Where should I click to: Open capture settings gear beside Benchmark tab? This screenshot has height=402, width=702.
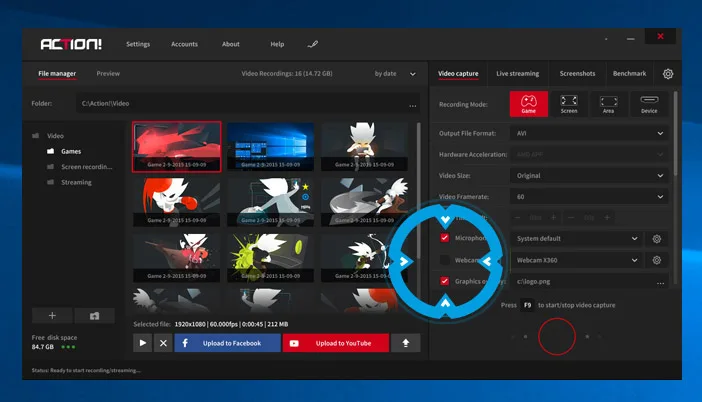pyautogui.click(x=668, y=74)
